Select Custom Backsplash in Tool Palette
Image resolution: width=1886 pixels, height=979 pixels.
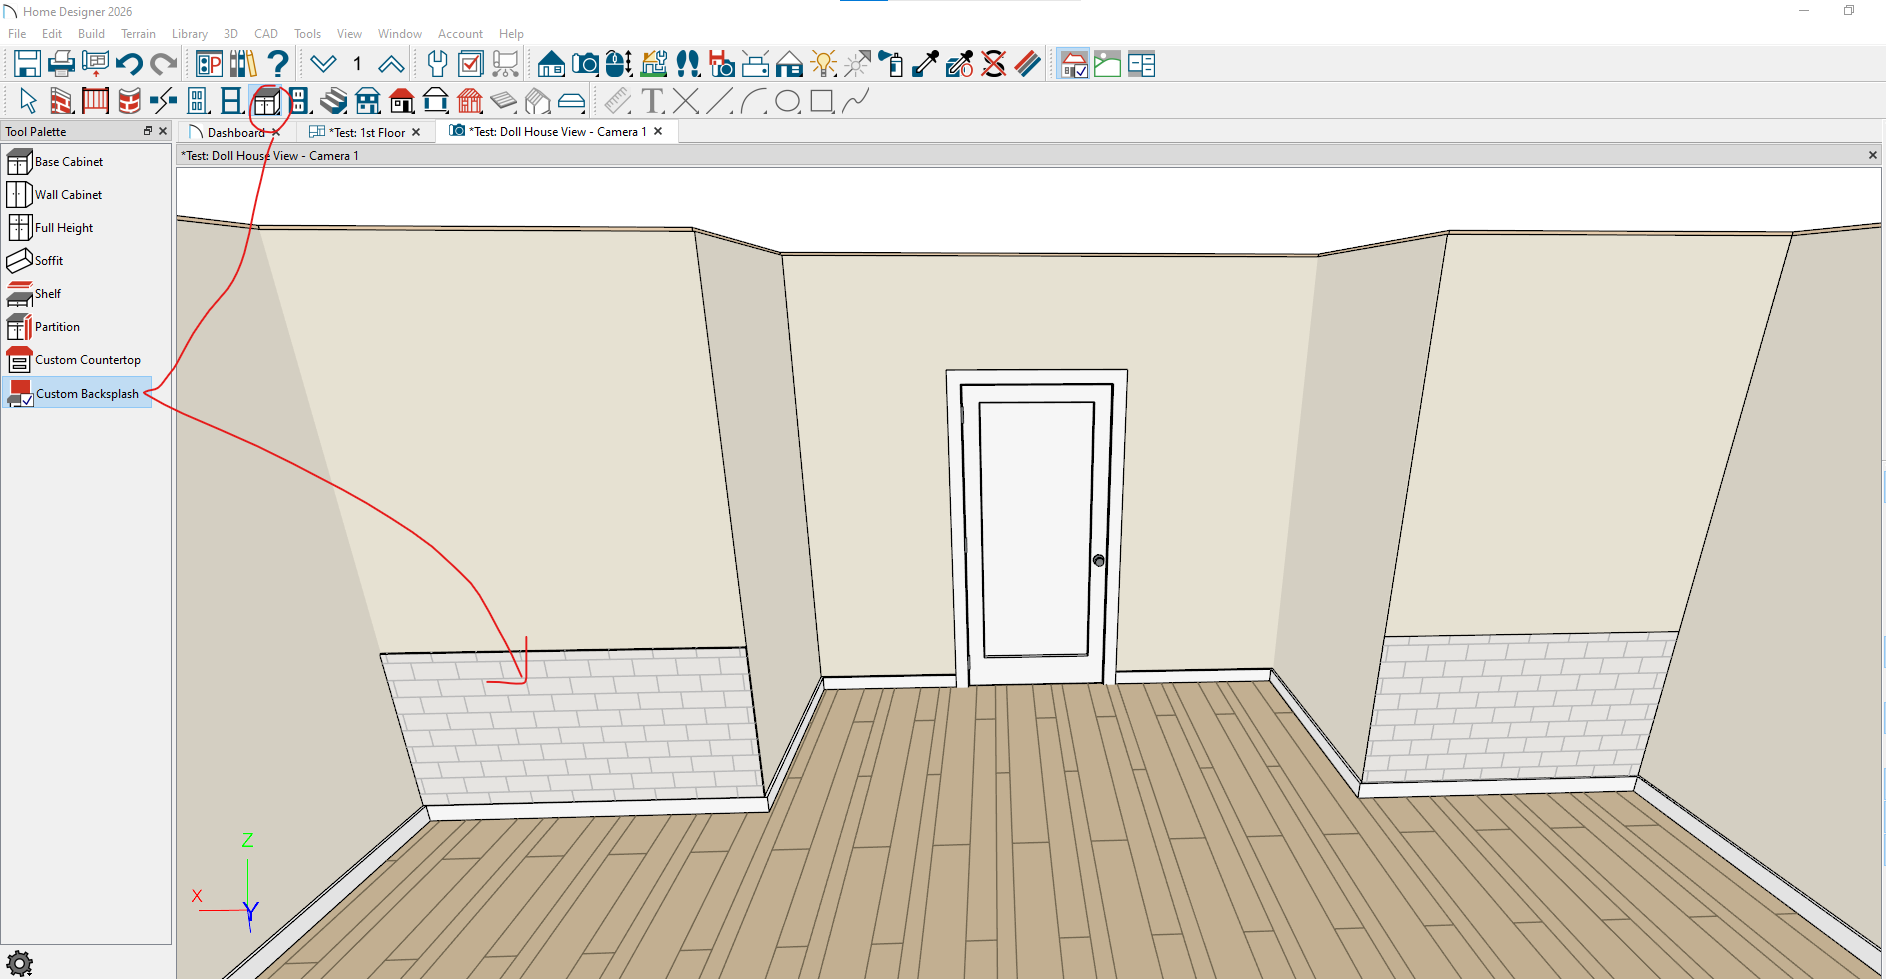pyautogui.click(x=87, y=393)
